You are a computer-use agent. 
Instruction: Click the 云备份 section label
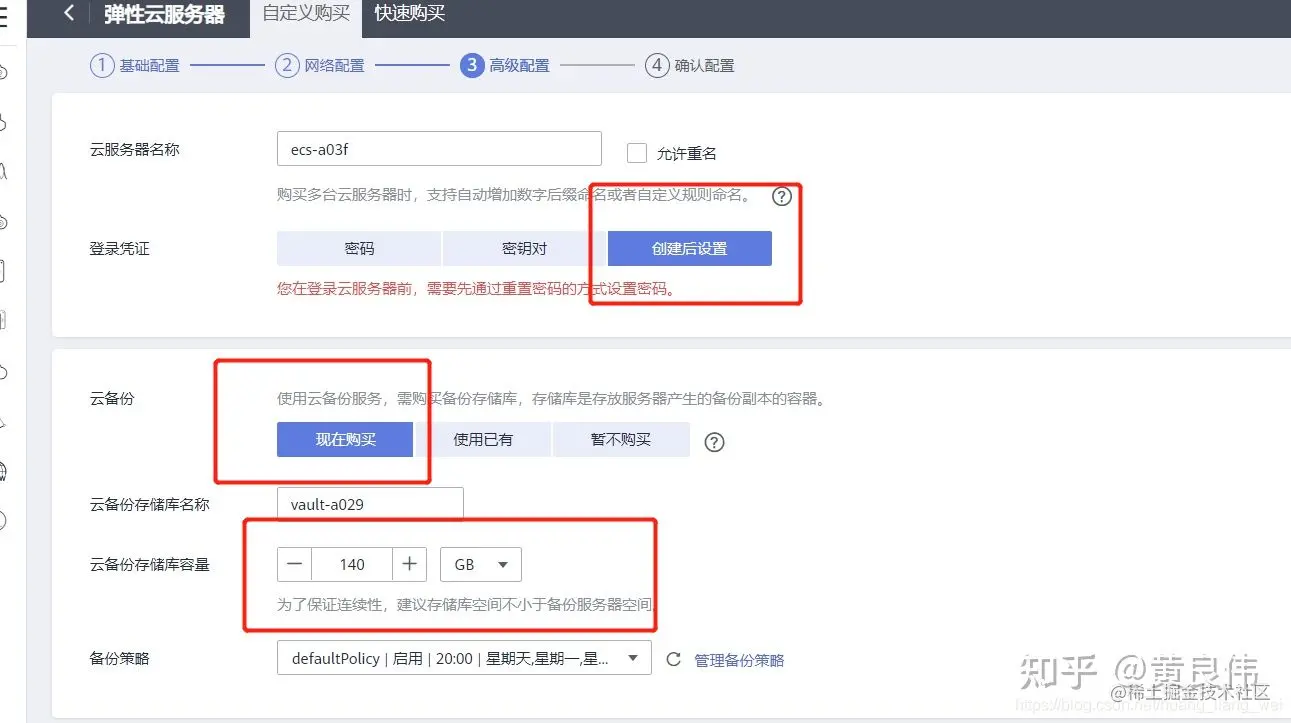click(112, 399)
